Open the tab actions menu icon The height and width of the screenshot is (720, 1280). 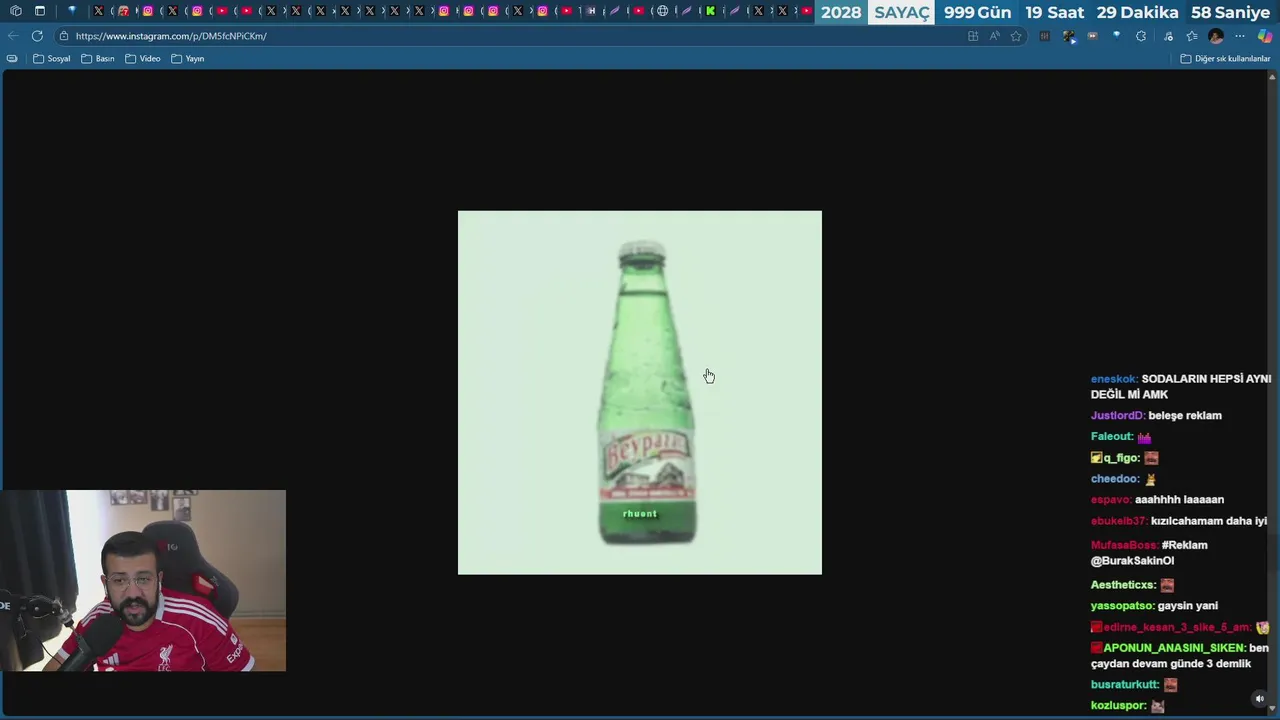[40, 11]
